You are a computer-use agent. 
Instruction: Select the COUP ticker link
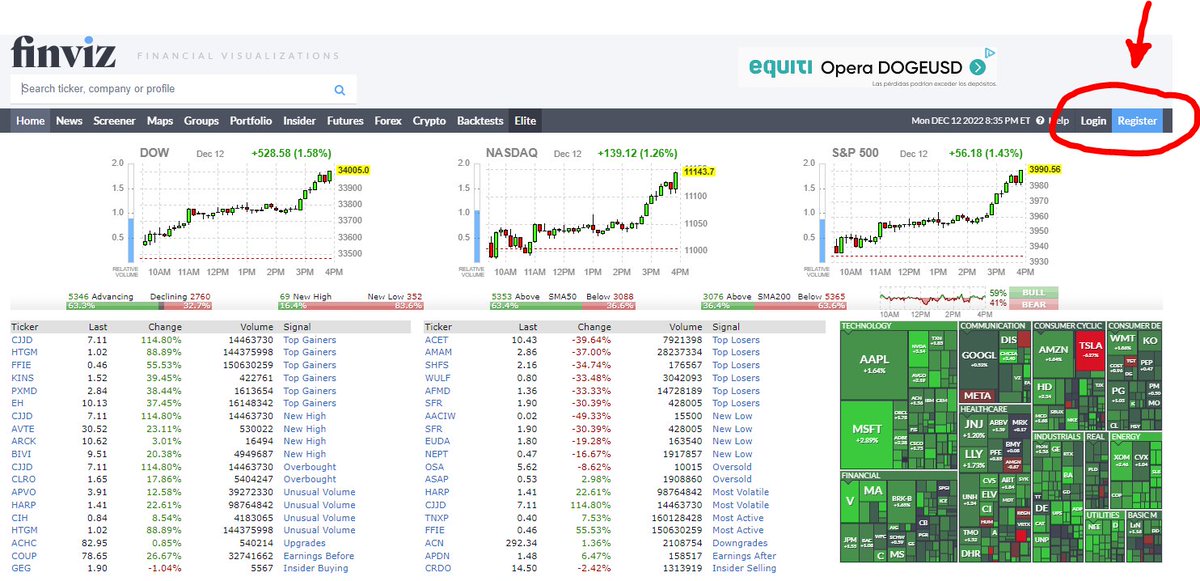tap(23, 556)
